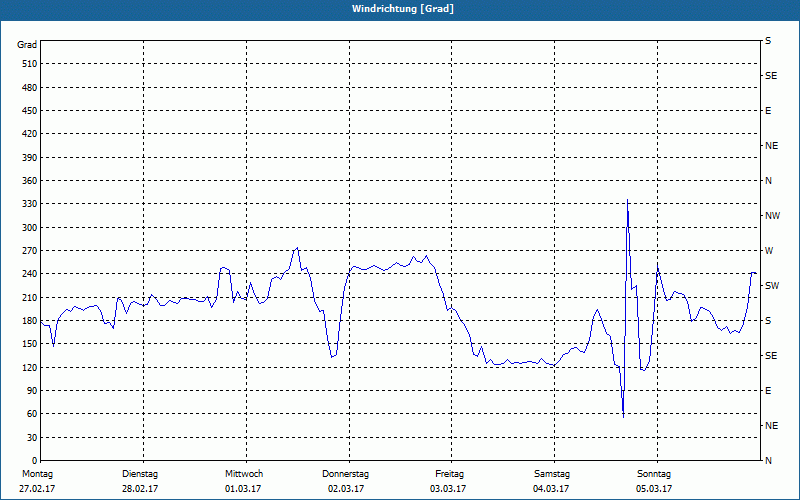Image resolution: width=800 pixels, height=500 pixels.
Task: Click the 270 value on left axis
Action: point(30,251)
